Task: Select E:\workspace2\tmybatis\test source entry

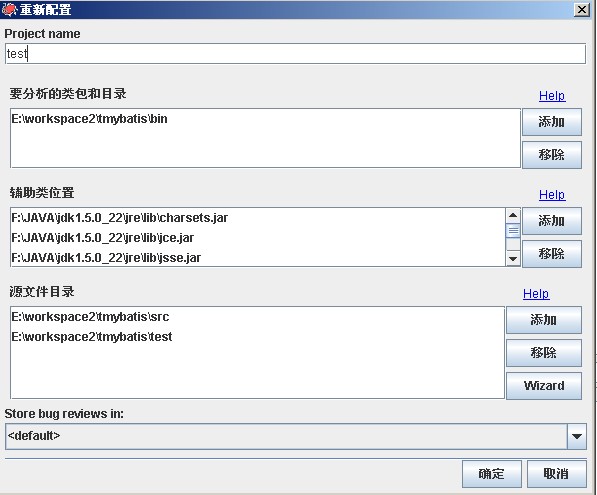Action: point(257,337)
